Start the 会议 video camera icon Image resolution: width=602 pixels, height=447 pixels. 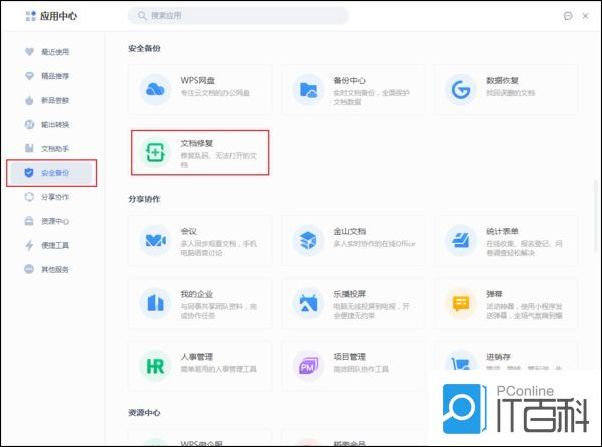coord(155,240)
